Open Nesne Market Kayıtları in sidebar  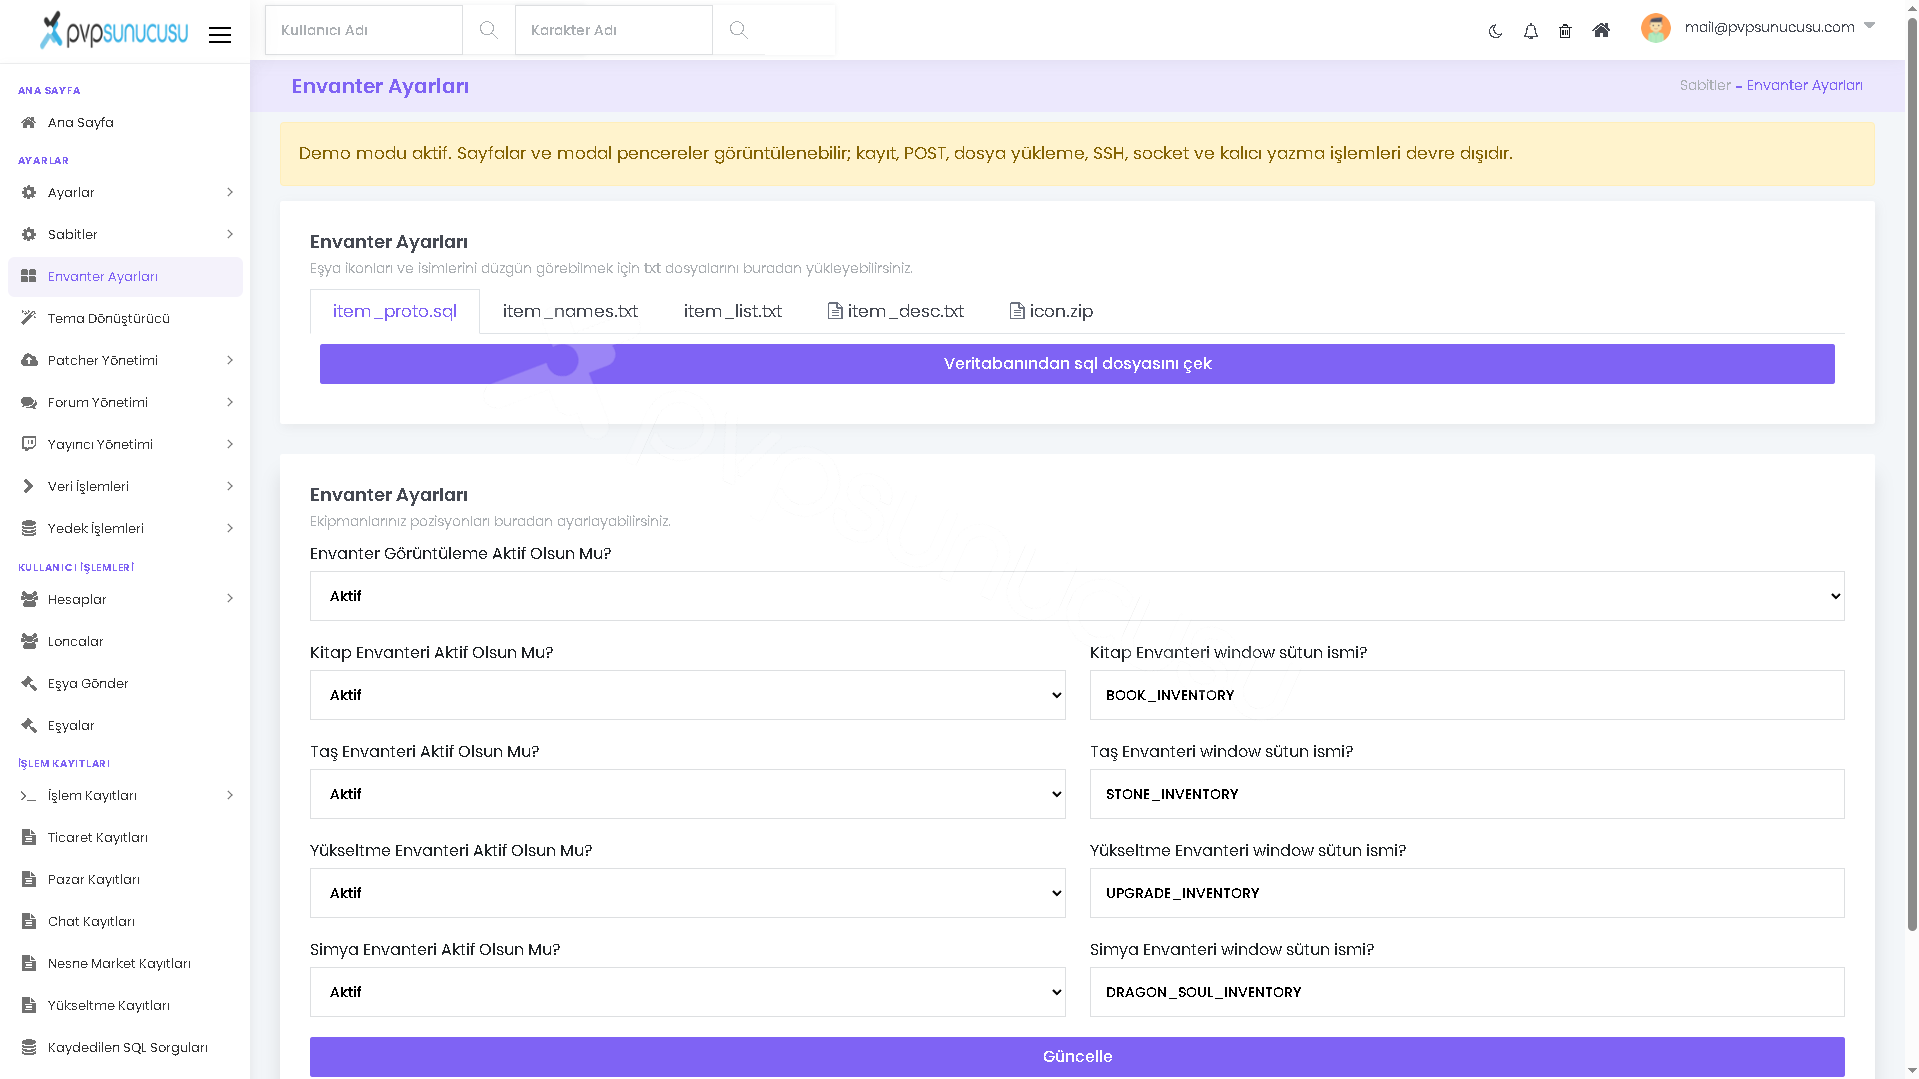tap(125, 964)
